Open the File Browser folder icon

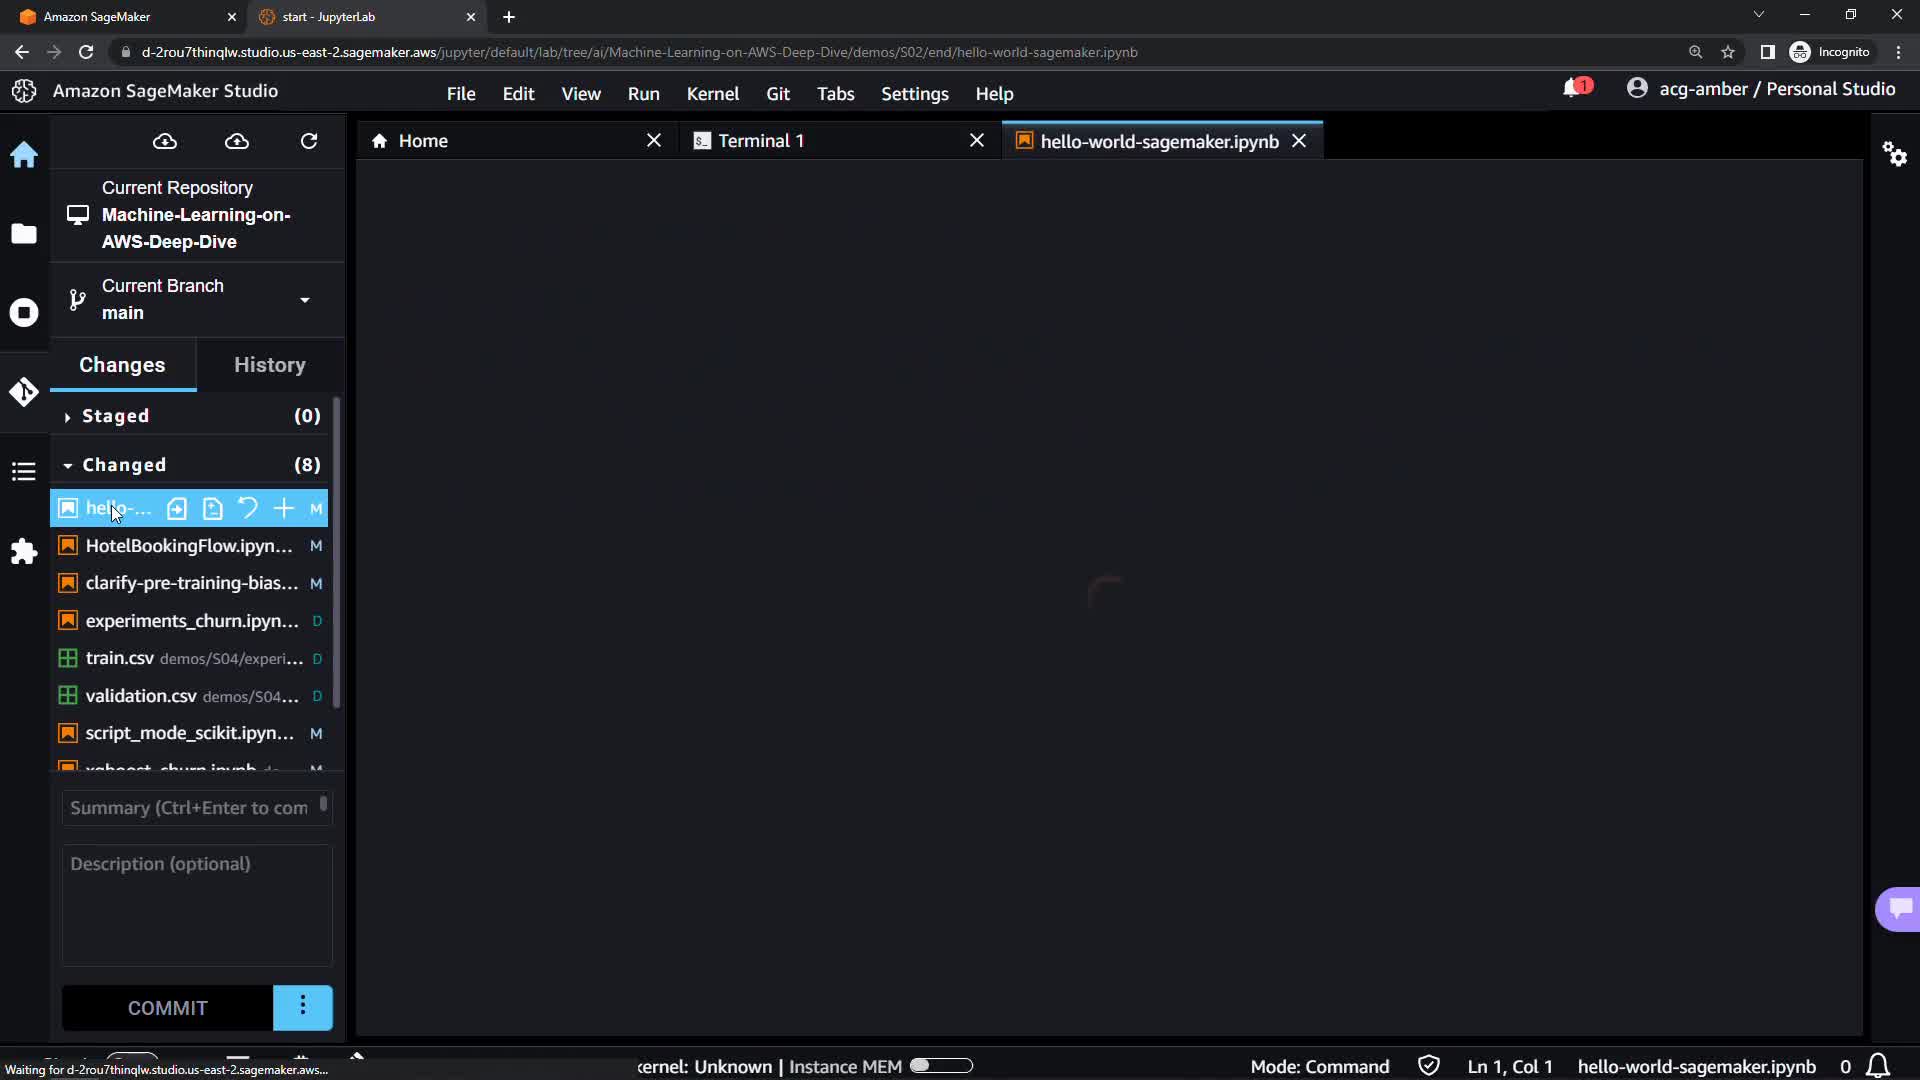(x=24, y=234)
